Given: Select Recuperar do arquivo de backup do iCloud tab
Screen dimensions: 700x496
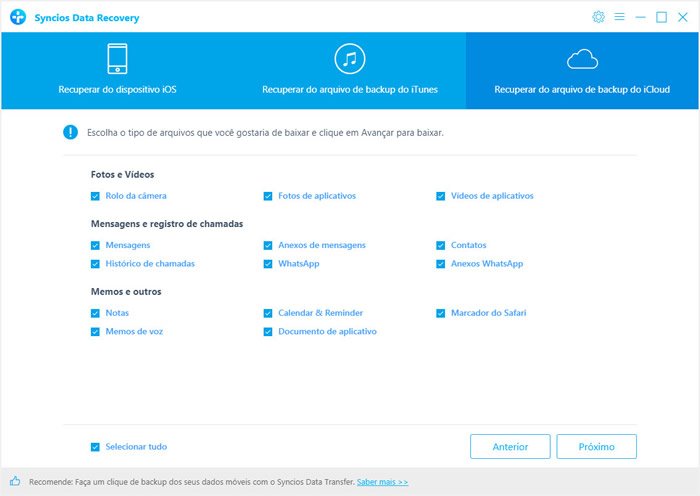Looking at the screenshot, I should point(582,71).
